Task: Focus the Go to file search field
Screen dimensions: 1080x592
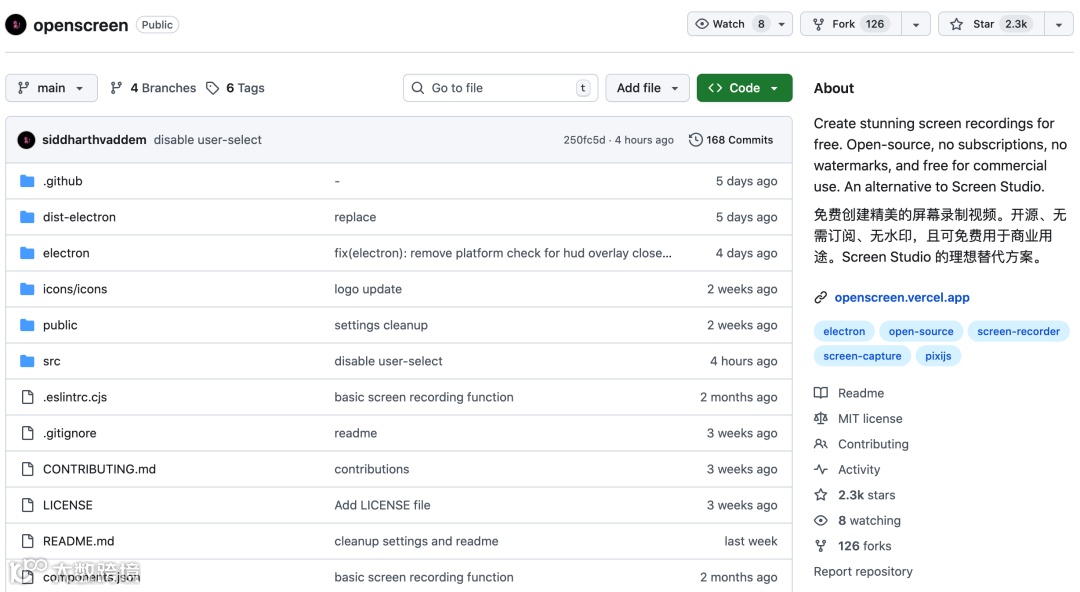Action: pyautogui.click(x=500, y=88)
